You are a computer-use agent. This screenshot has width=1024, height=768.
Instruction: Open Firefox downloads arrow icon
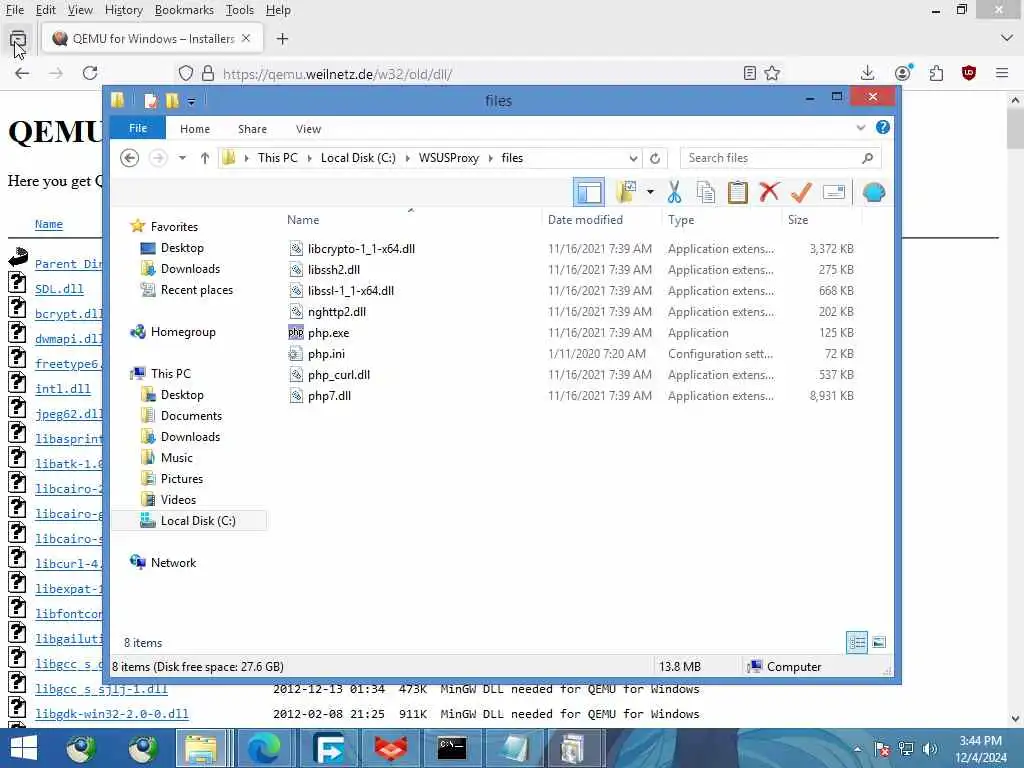tap(867, 73)
